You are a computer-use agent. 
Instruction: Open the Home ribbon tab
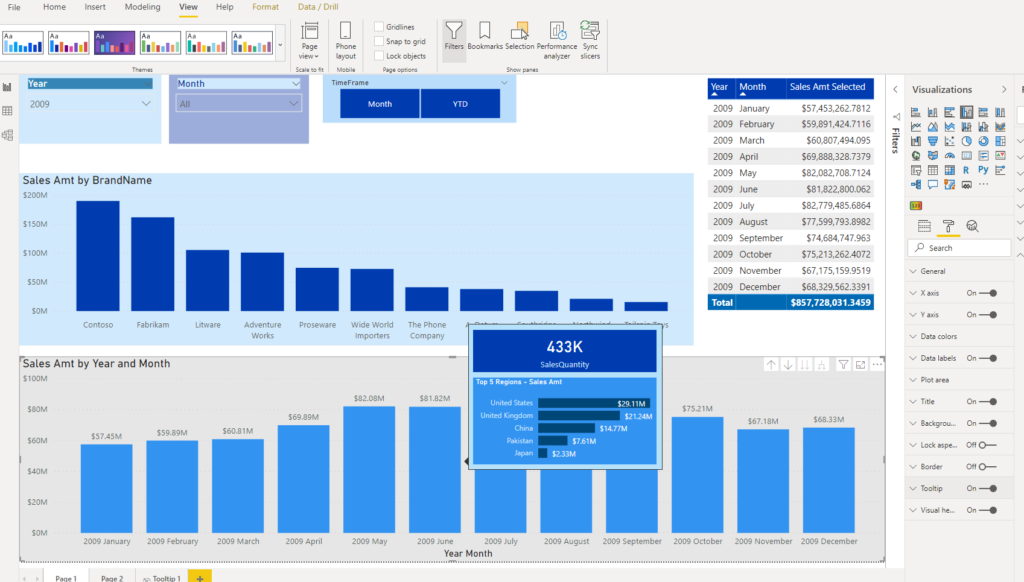coord(54,7)
